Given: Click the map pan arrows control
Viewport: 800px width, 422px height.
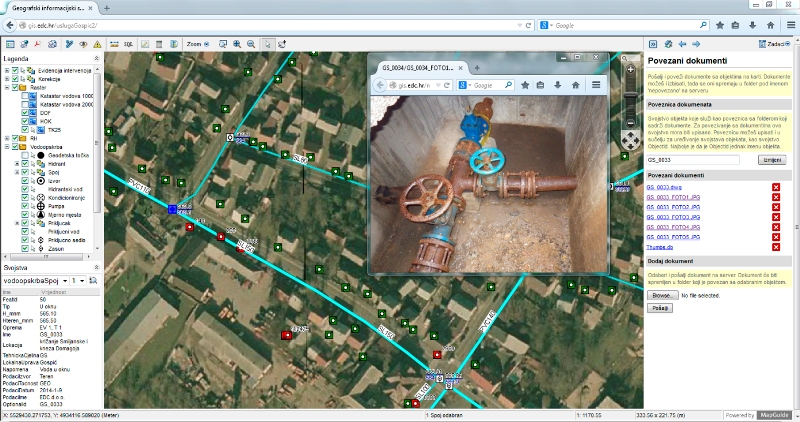Looking at the screenshot, I should (x=631, y=140).
